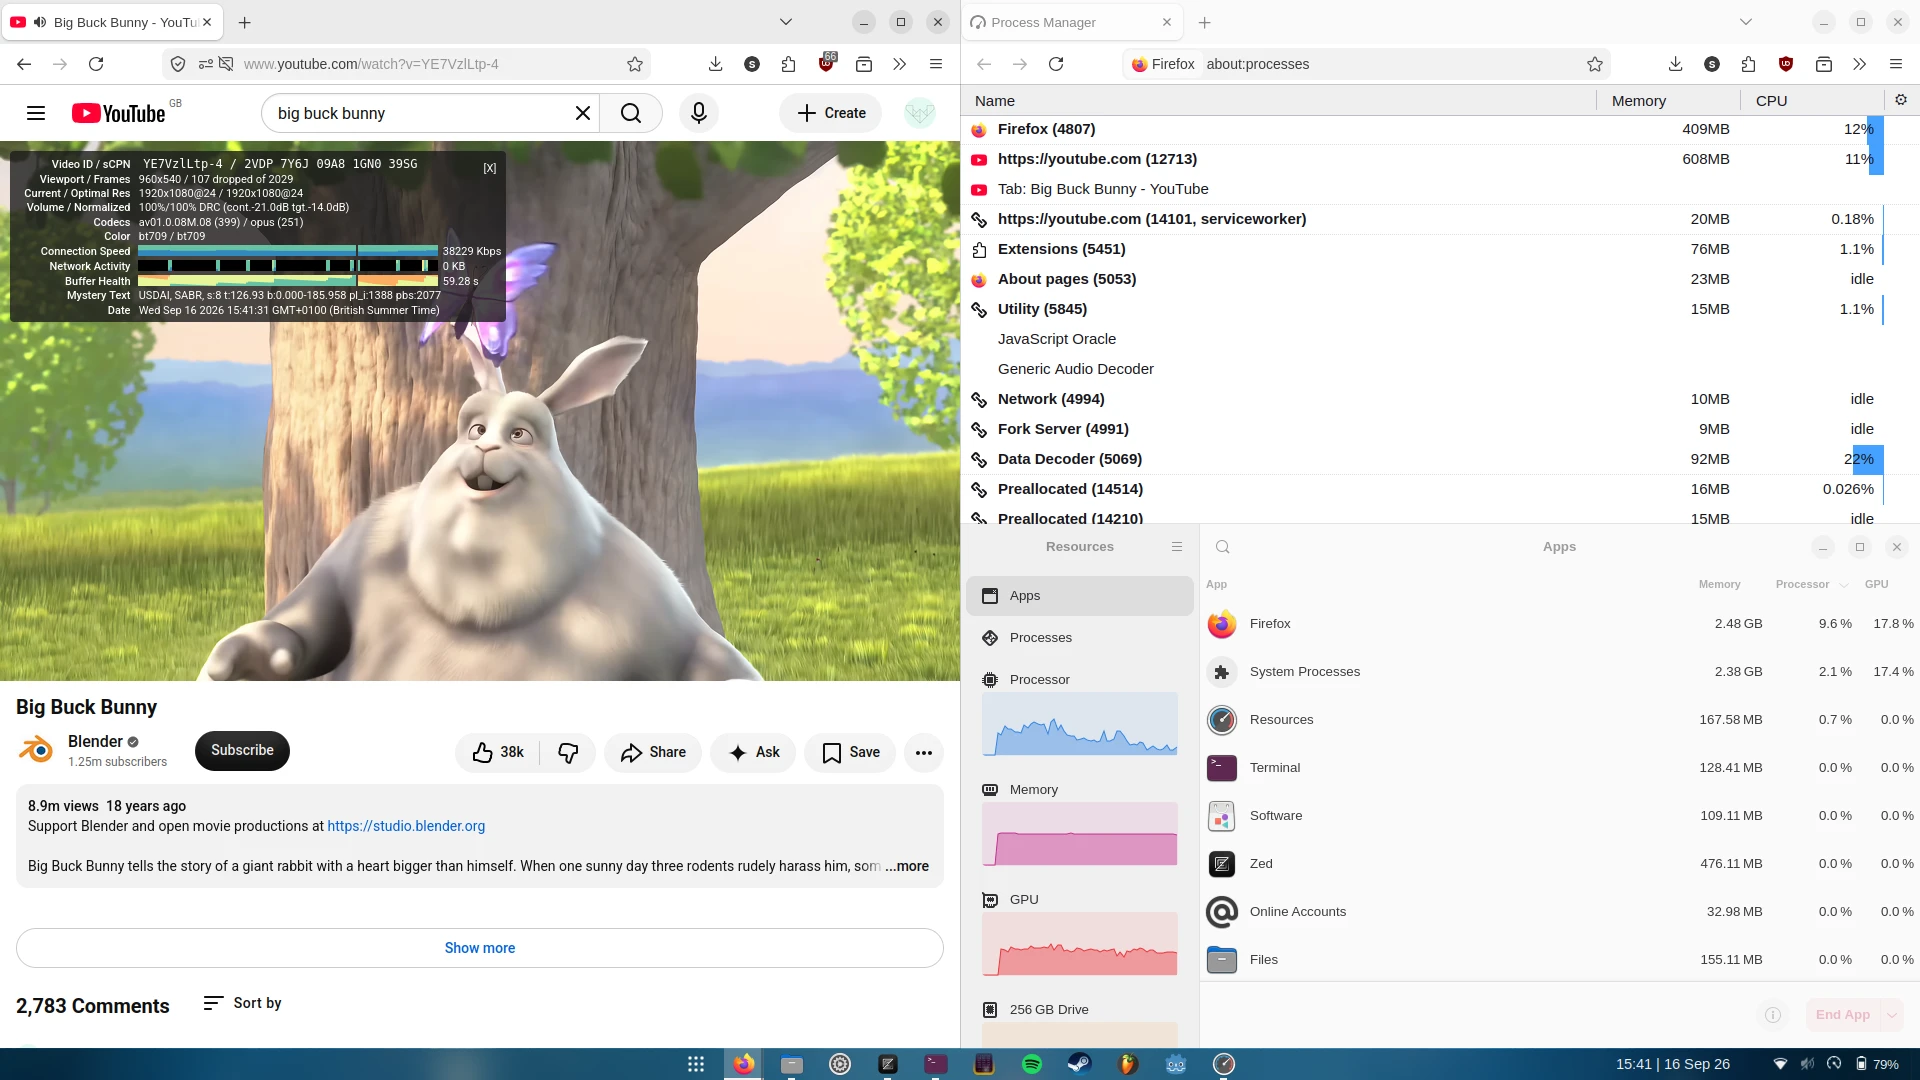Open Downloads in the Process Manager window

(1675, 64)
